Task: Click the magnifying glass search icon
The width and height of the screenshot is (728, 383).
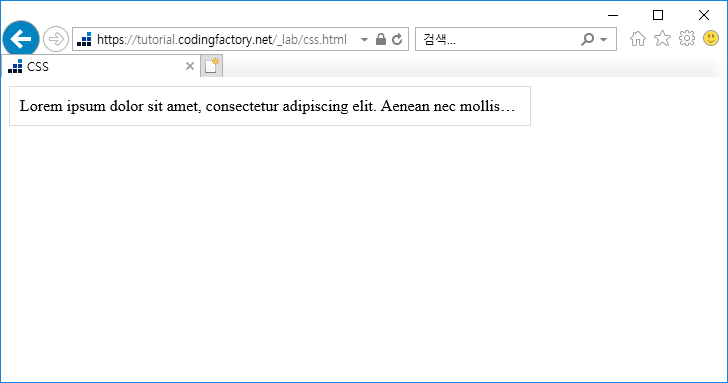Action: click(587, 39)
